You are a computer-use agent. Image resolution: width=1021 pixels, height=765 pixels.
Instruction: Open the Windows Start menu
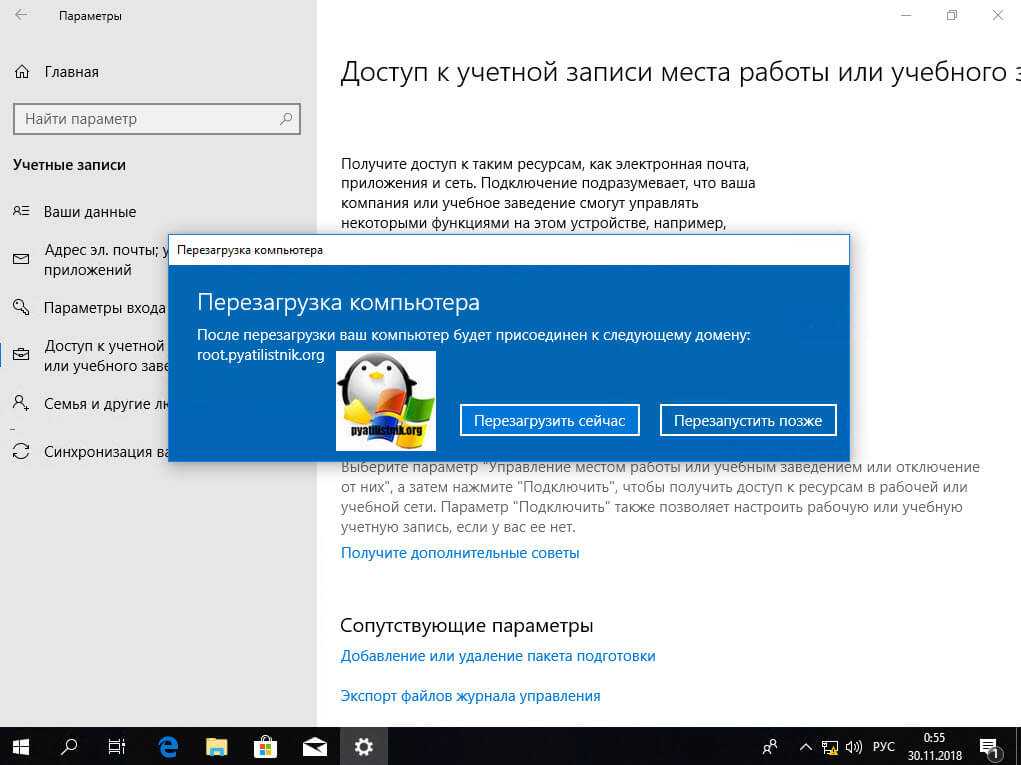click(21, 746)
